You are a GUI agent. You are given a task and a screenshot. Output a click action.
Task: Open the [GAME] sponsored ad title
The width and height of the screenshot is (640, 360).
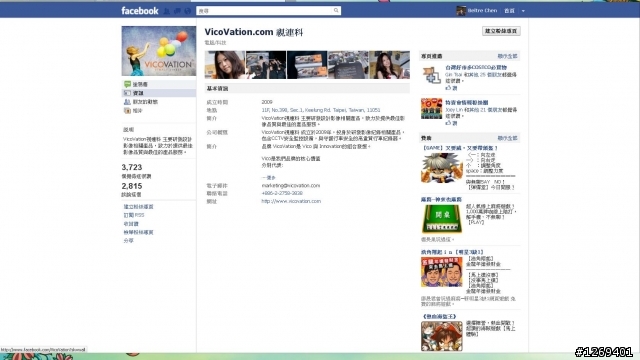(459, 148)
